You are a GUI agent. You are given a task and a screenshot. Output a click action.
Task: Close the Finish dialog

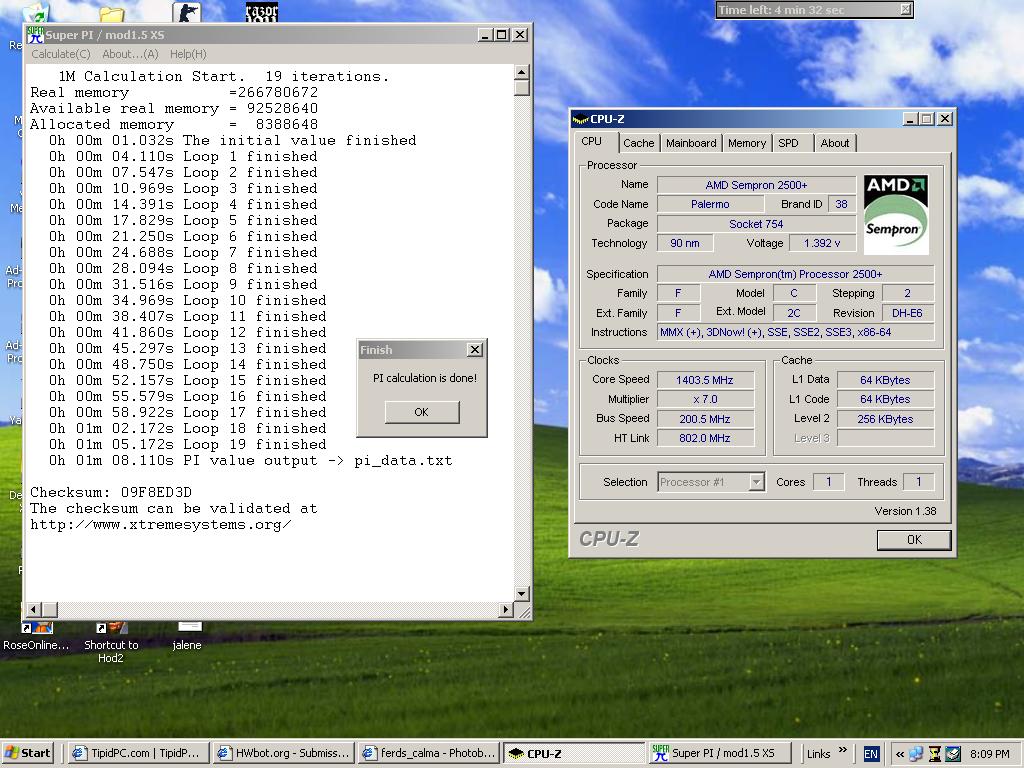click(475, 349)
